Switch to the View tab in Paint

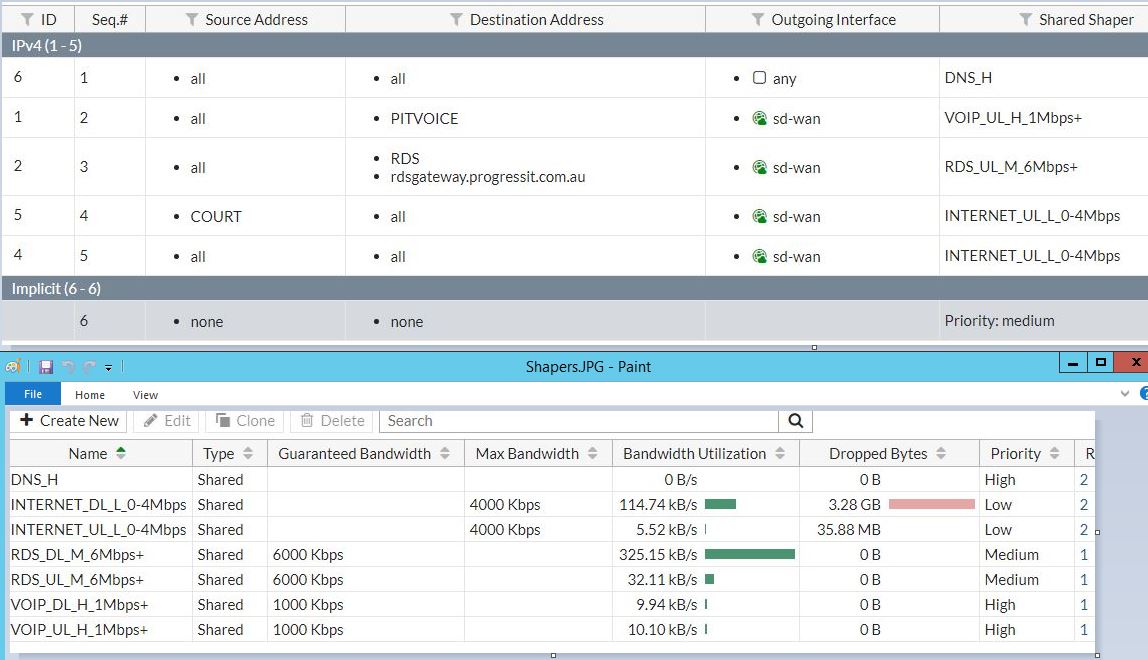click(x=145, y=395)
